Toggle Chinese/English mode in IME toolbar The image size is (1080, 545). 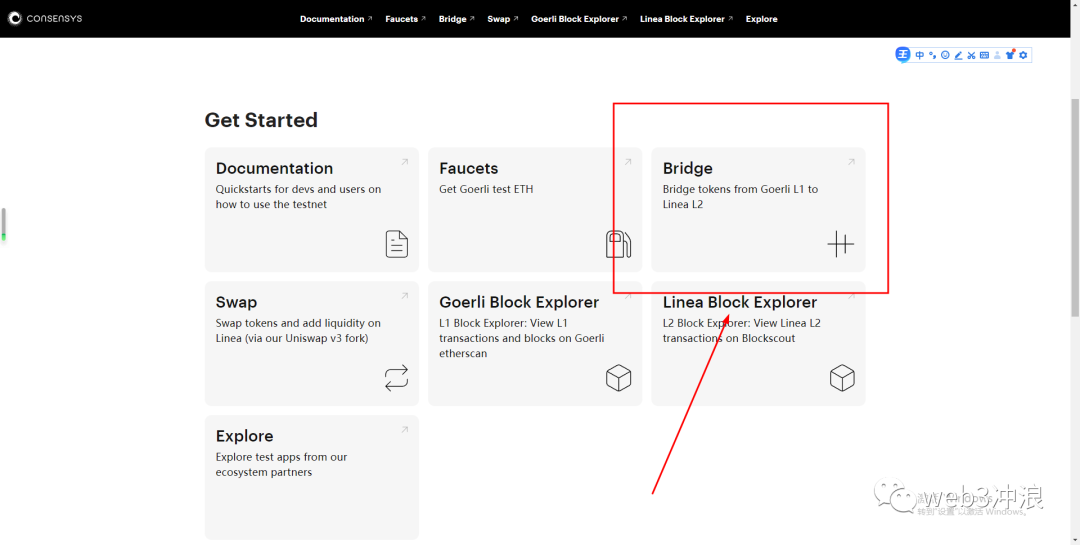[920, 55]
